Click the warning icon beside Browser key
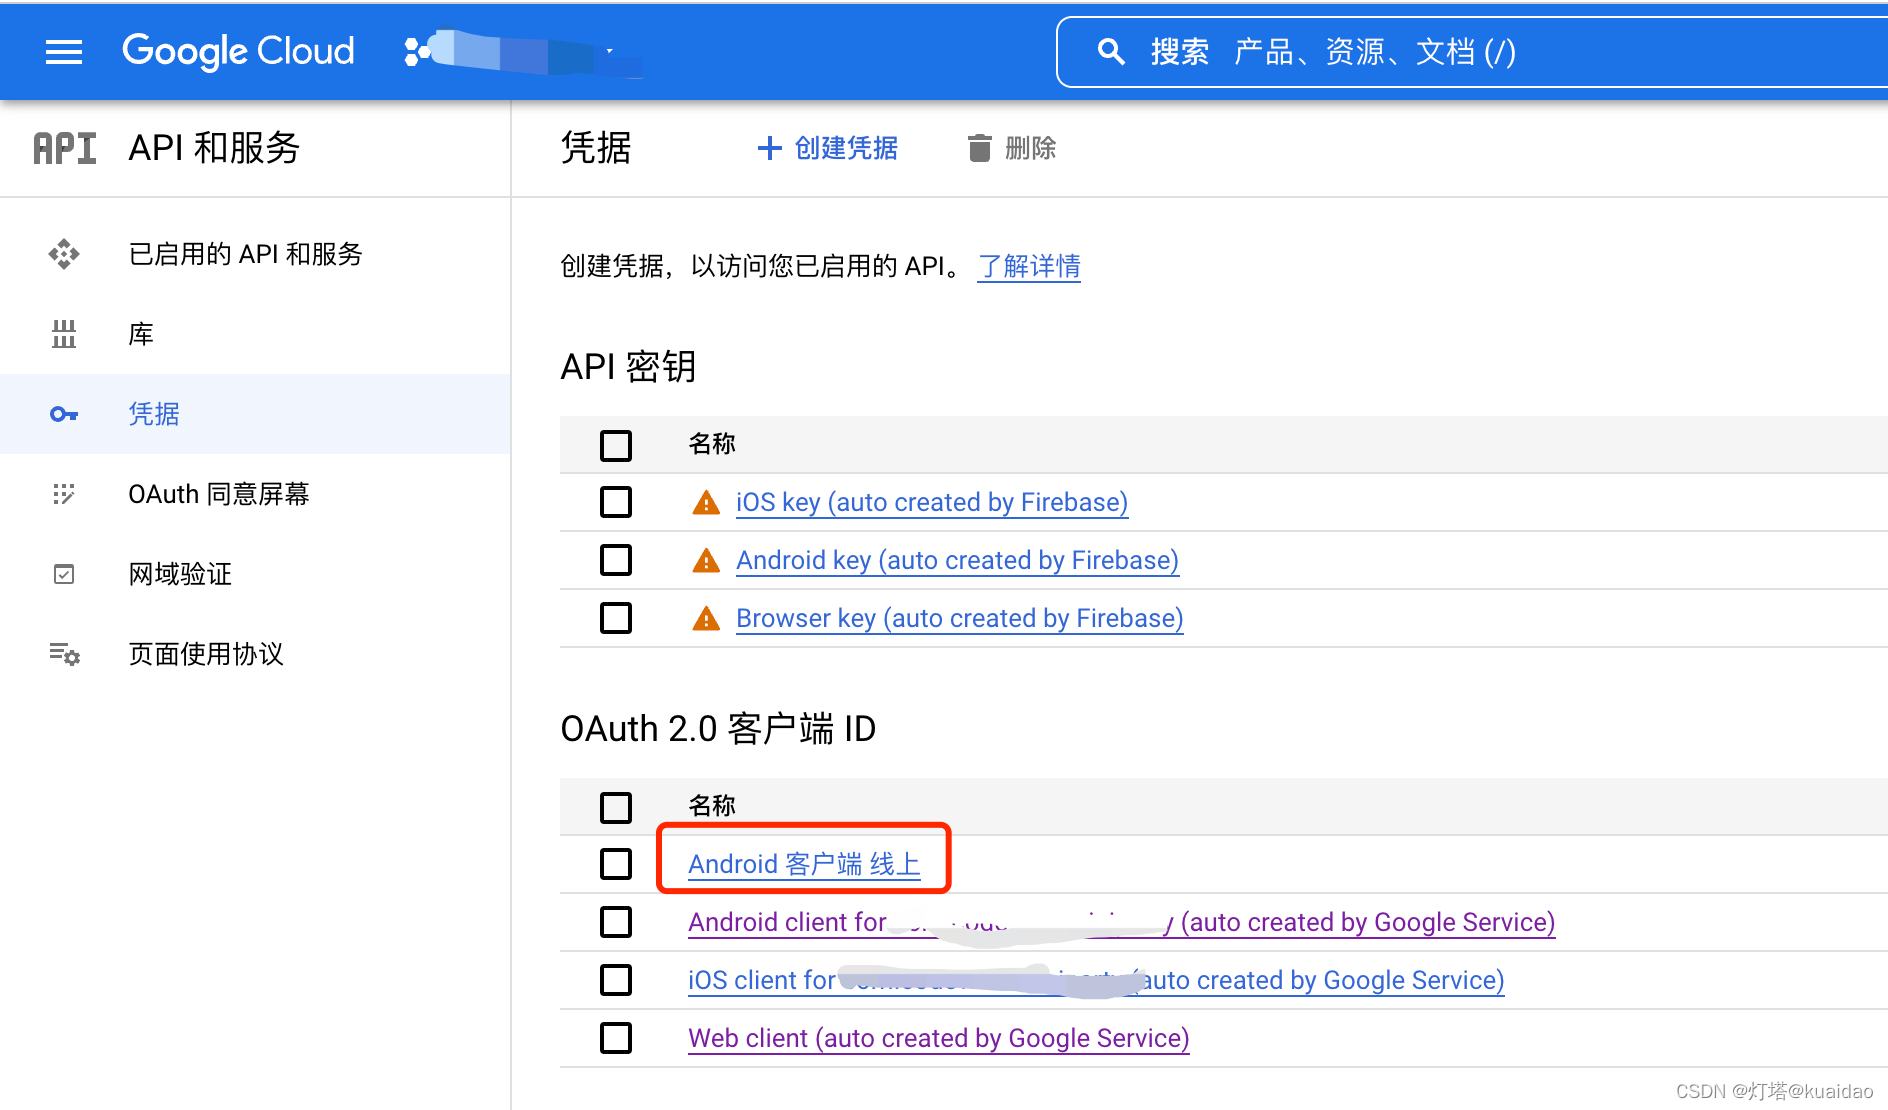Viewport: 1888px width, 1110px height. tap(706, 618)
